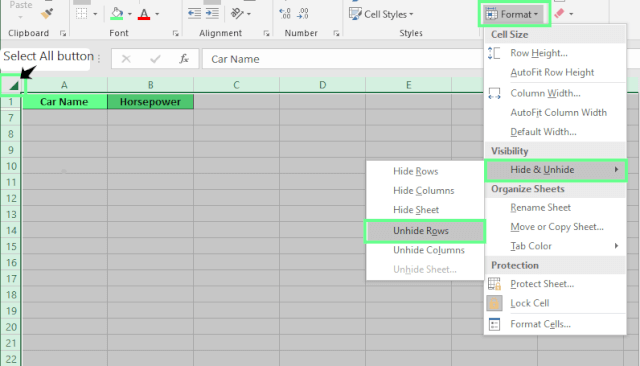Click the formula bar containing Car Name

343,59
